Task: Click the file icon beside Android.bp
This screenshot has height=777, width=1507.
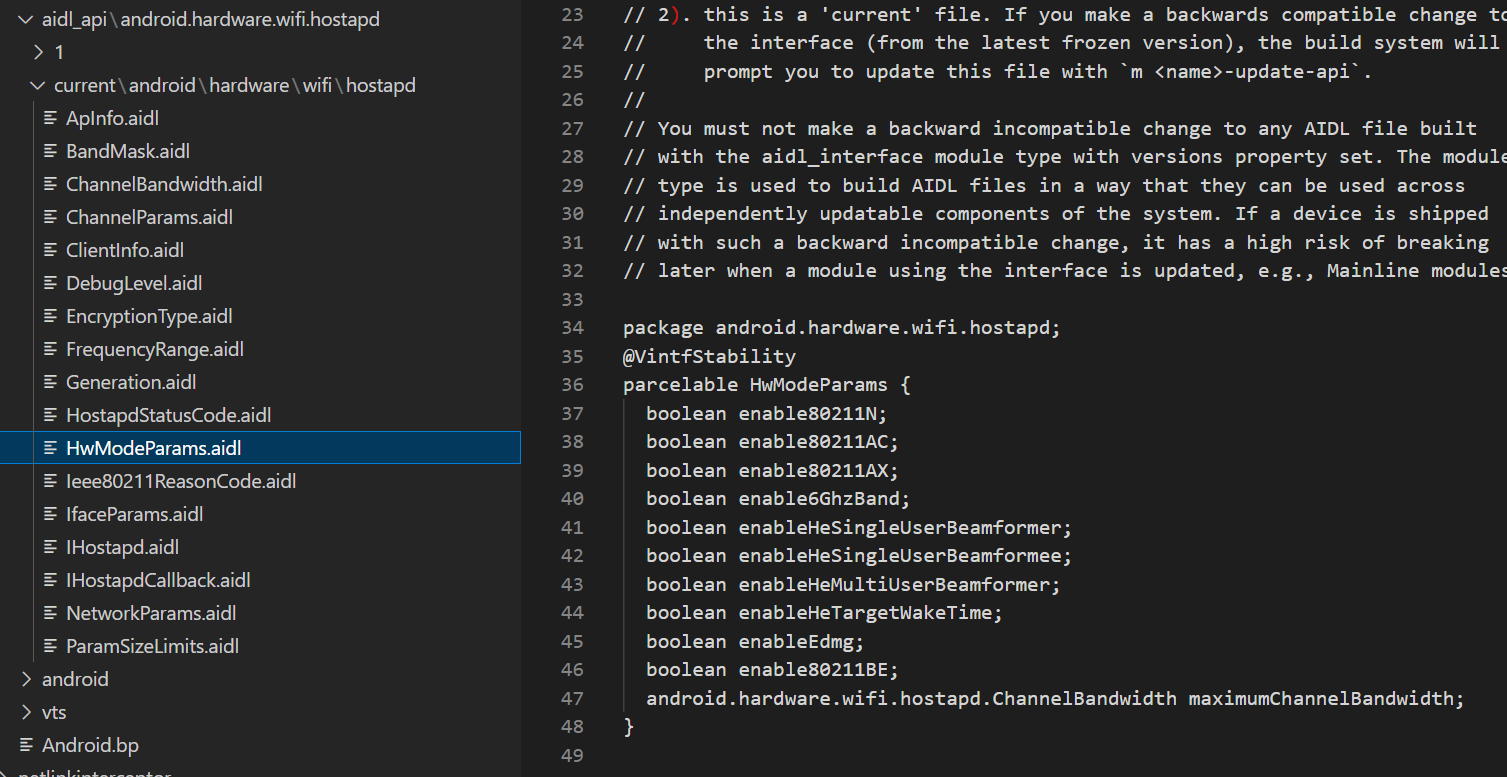Action: tap(26, 745)
